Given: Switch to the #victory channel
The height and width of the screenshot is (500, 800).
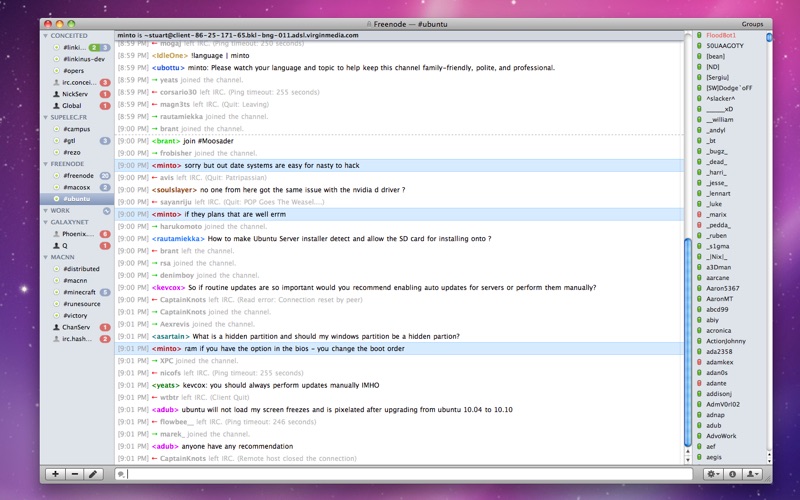Looking at the screenshot, I should click(77, 315).
